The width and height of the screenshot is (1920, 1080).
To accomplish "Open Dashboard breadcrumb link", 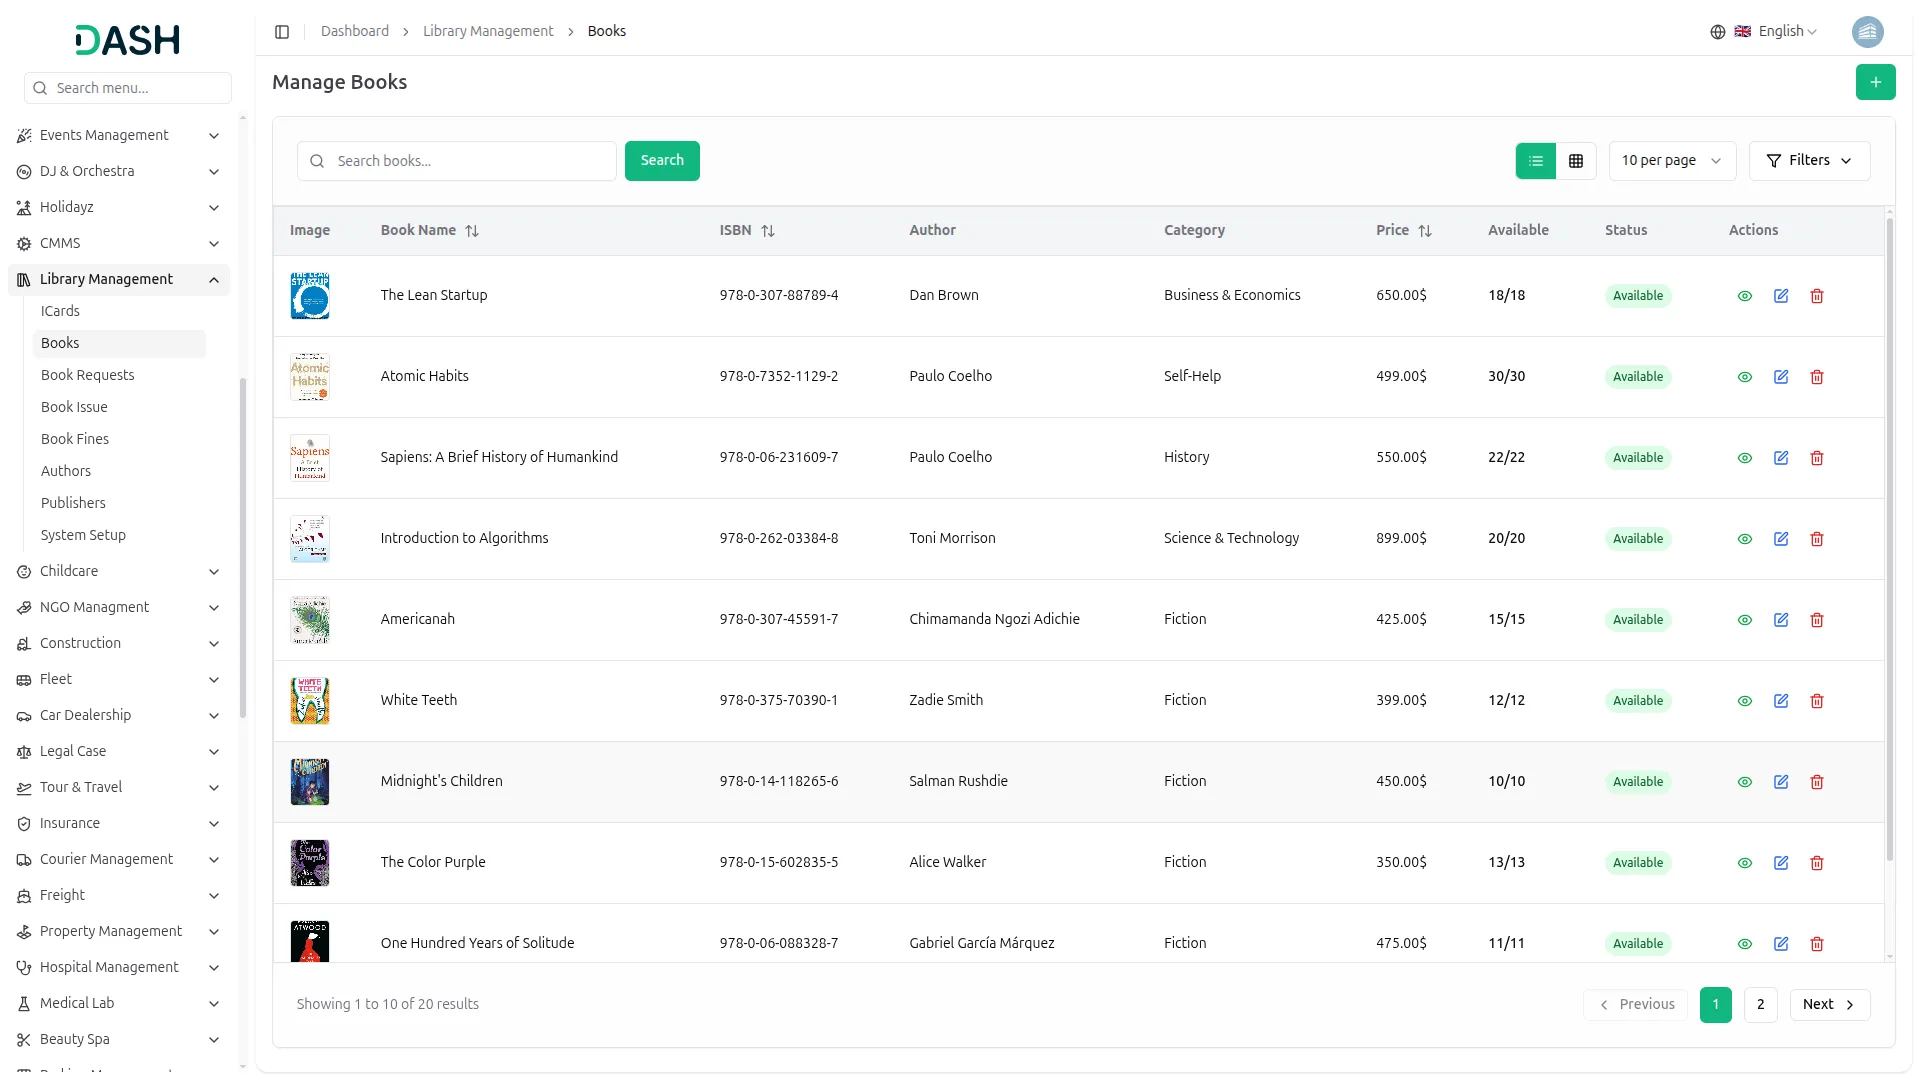I will click(x=355, y=32).
